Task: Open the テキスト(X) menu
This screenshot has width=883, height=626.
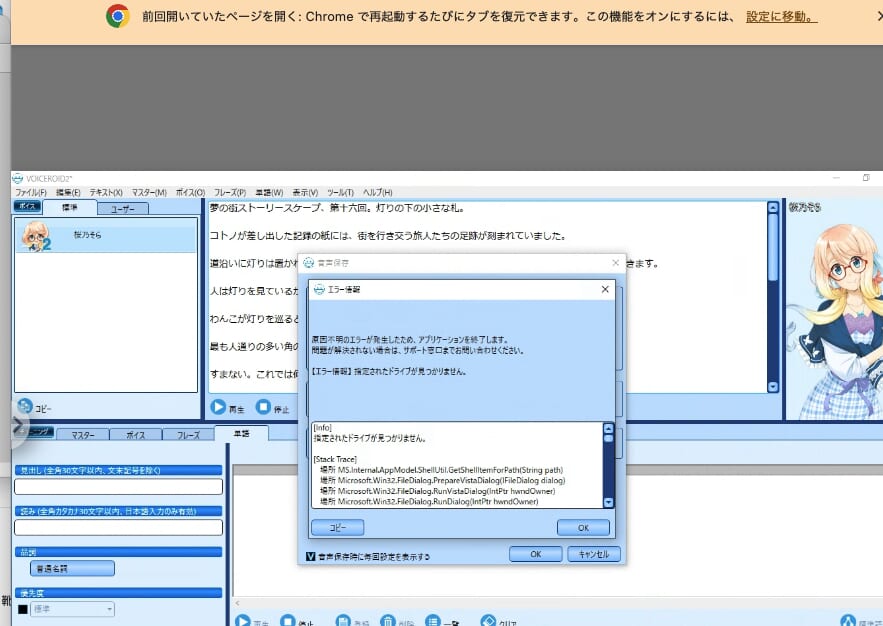Action: tap(106, 193)
